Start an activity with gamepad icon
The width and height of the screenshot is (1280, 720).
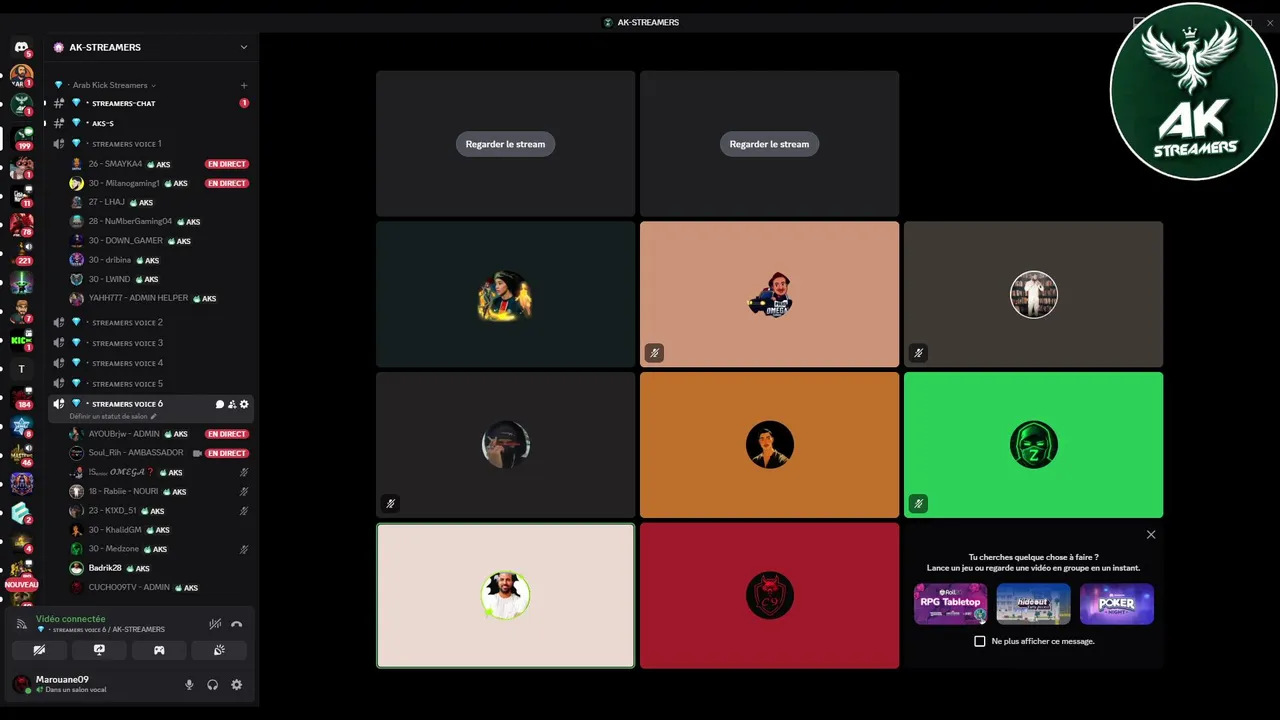point(159,650)
